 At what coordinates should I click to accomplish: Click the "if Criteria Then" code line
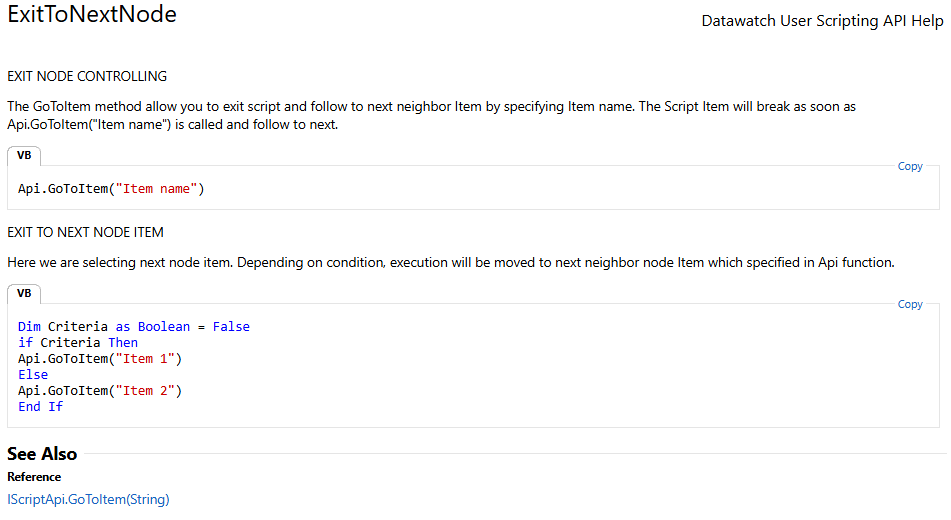78,342
